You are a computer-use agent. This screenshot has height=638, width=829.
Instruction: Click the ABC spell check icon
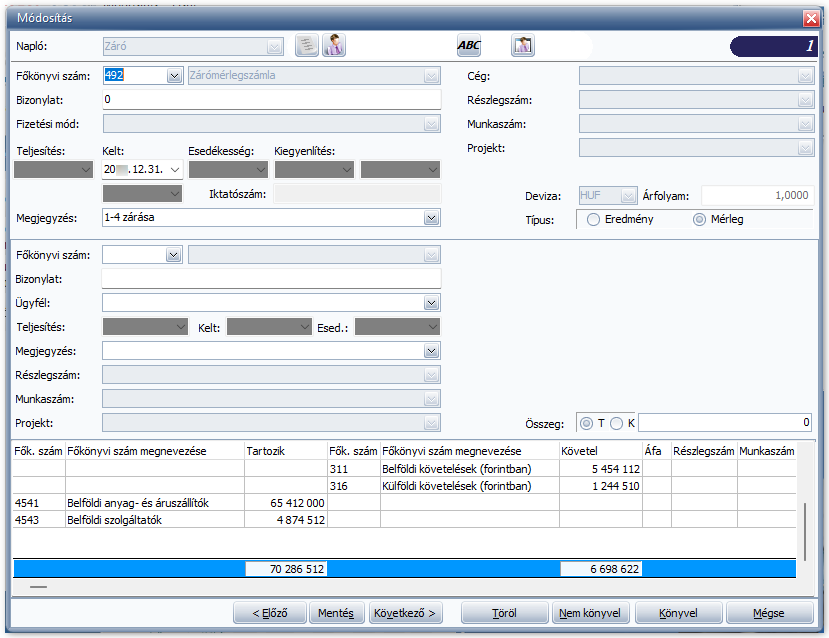469,45
